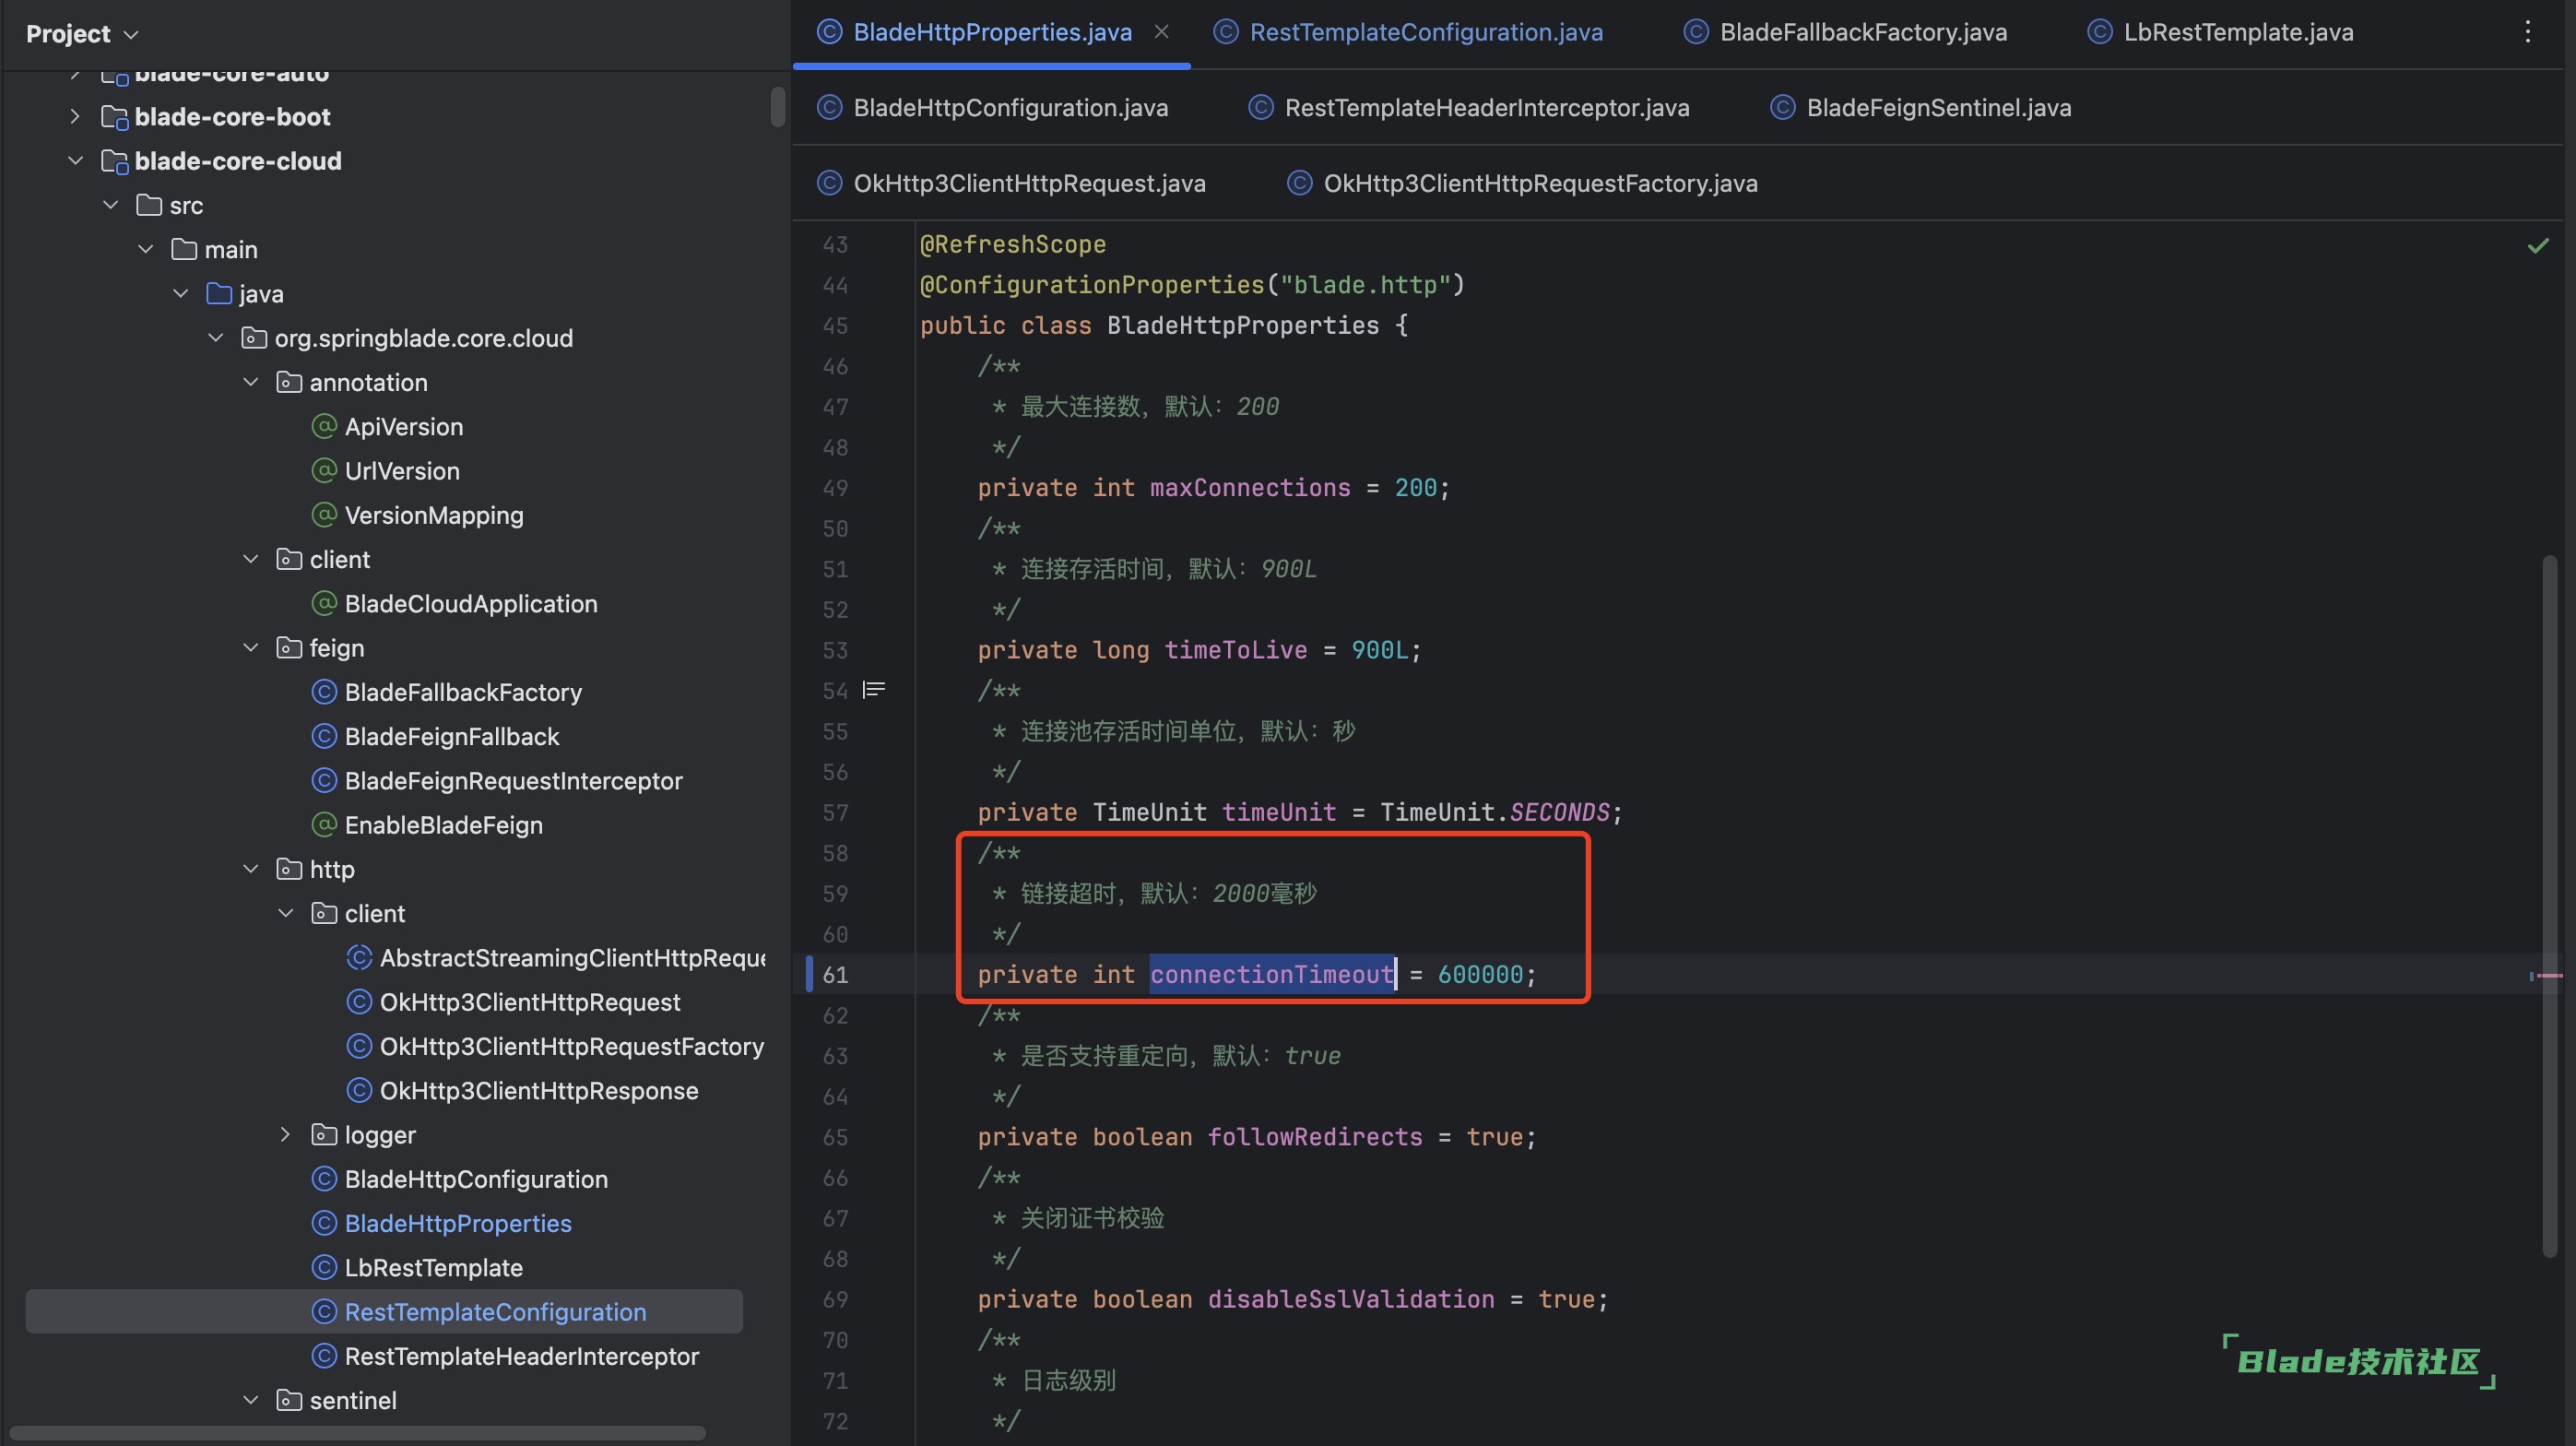The image size is (2576, 1446).
Task: Click the project tree vertical scrollbar
Action: (777, 106)
